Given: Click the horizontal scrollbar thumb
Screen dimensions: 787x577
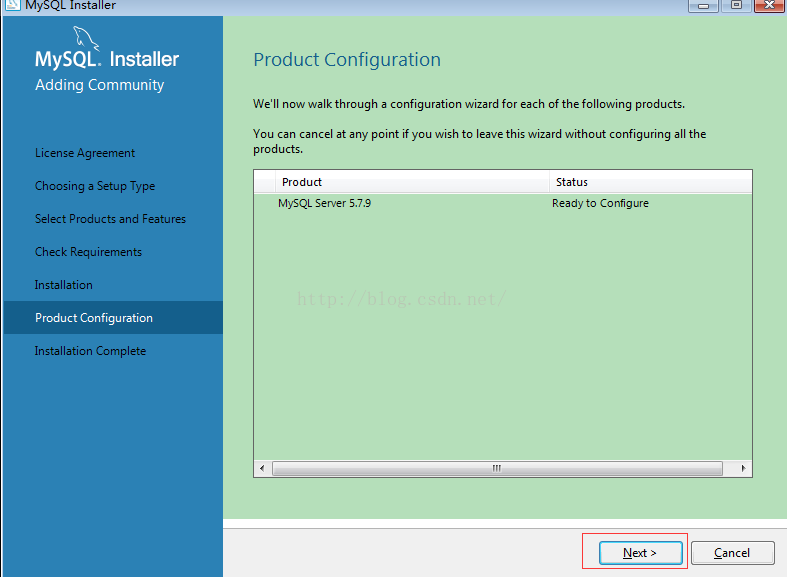Looking at the screenshot, I should tap(497, 468).
